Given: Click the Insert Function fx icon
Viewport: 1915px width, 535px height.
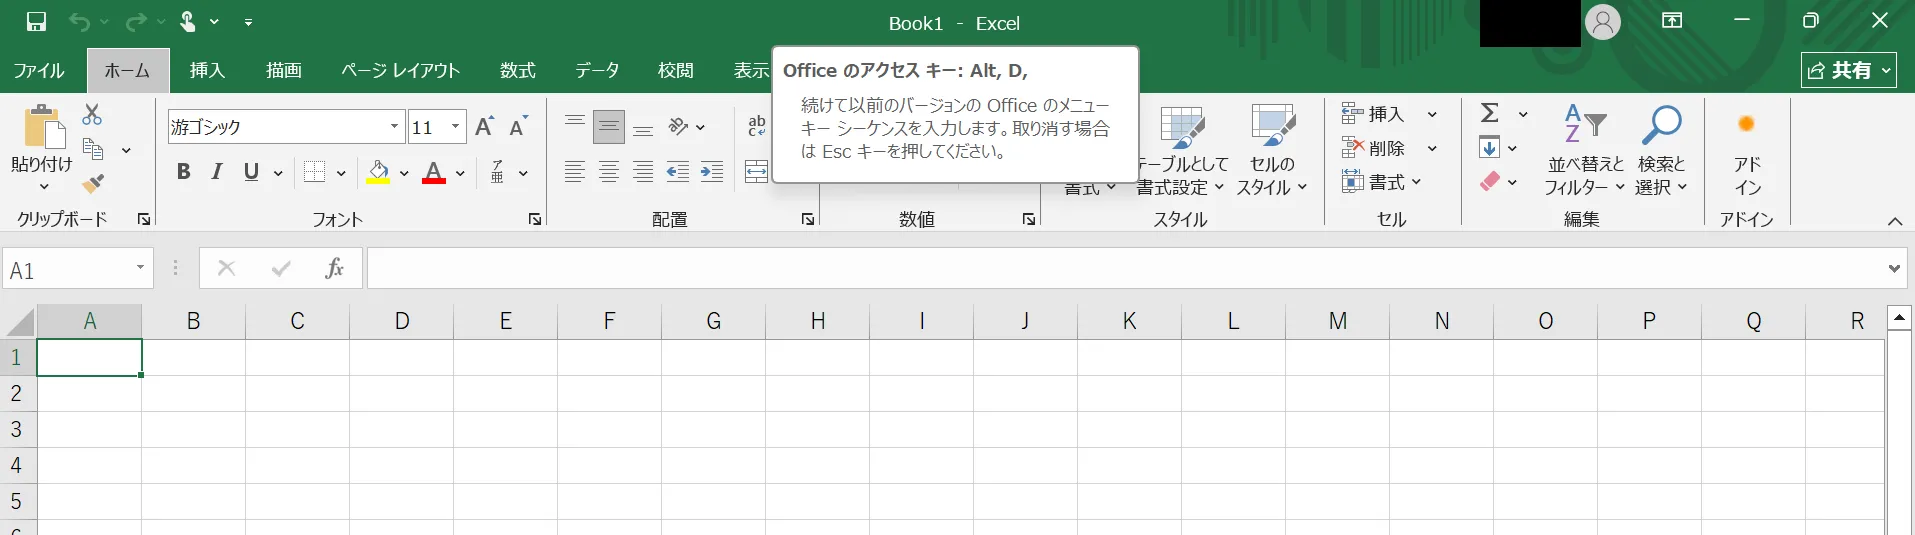Looking at the screenshot, I should [x=334, y=268].
